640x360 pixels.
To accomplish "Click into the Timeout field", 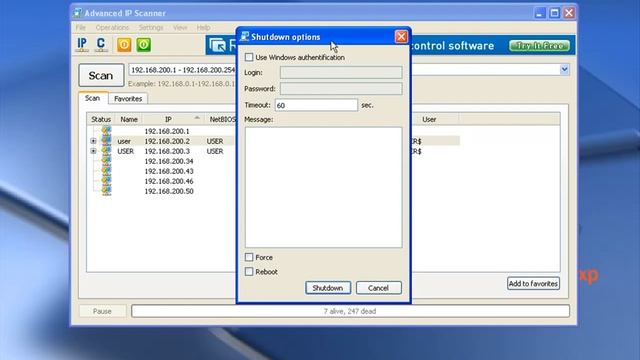I will (316, 105).
